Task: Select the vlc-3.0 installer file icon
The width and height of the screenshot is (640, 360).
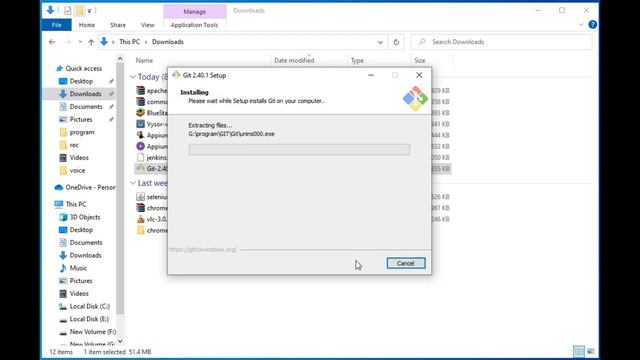Action: pos(140,219)
